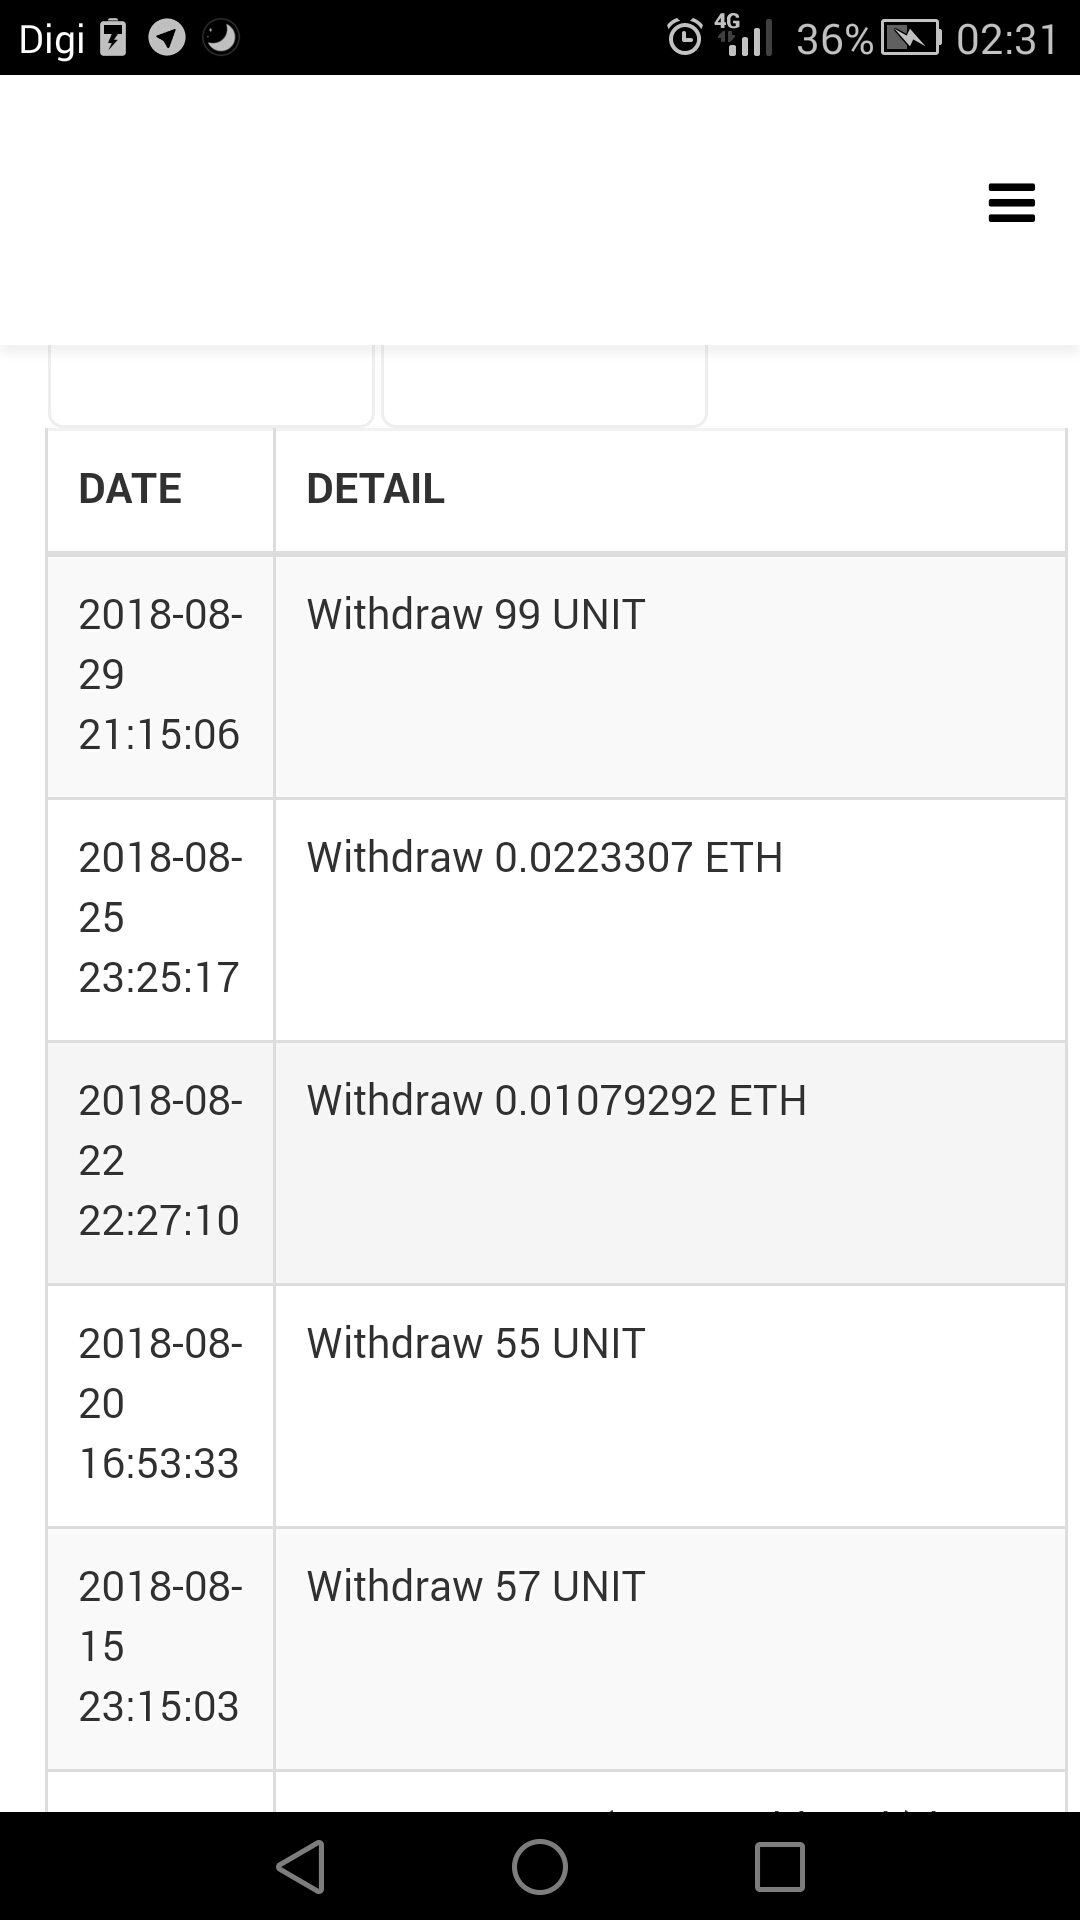Tap the Telegram notification icon in status bar
The height and width of the screenshot is (1920, 1080).
(167, 38)
